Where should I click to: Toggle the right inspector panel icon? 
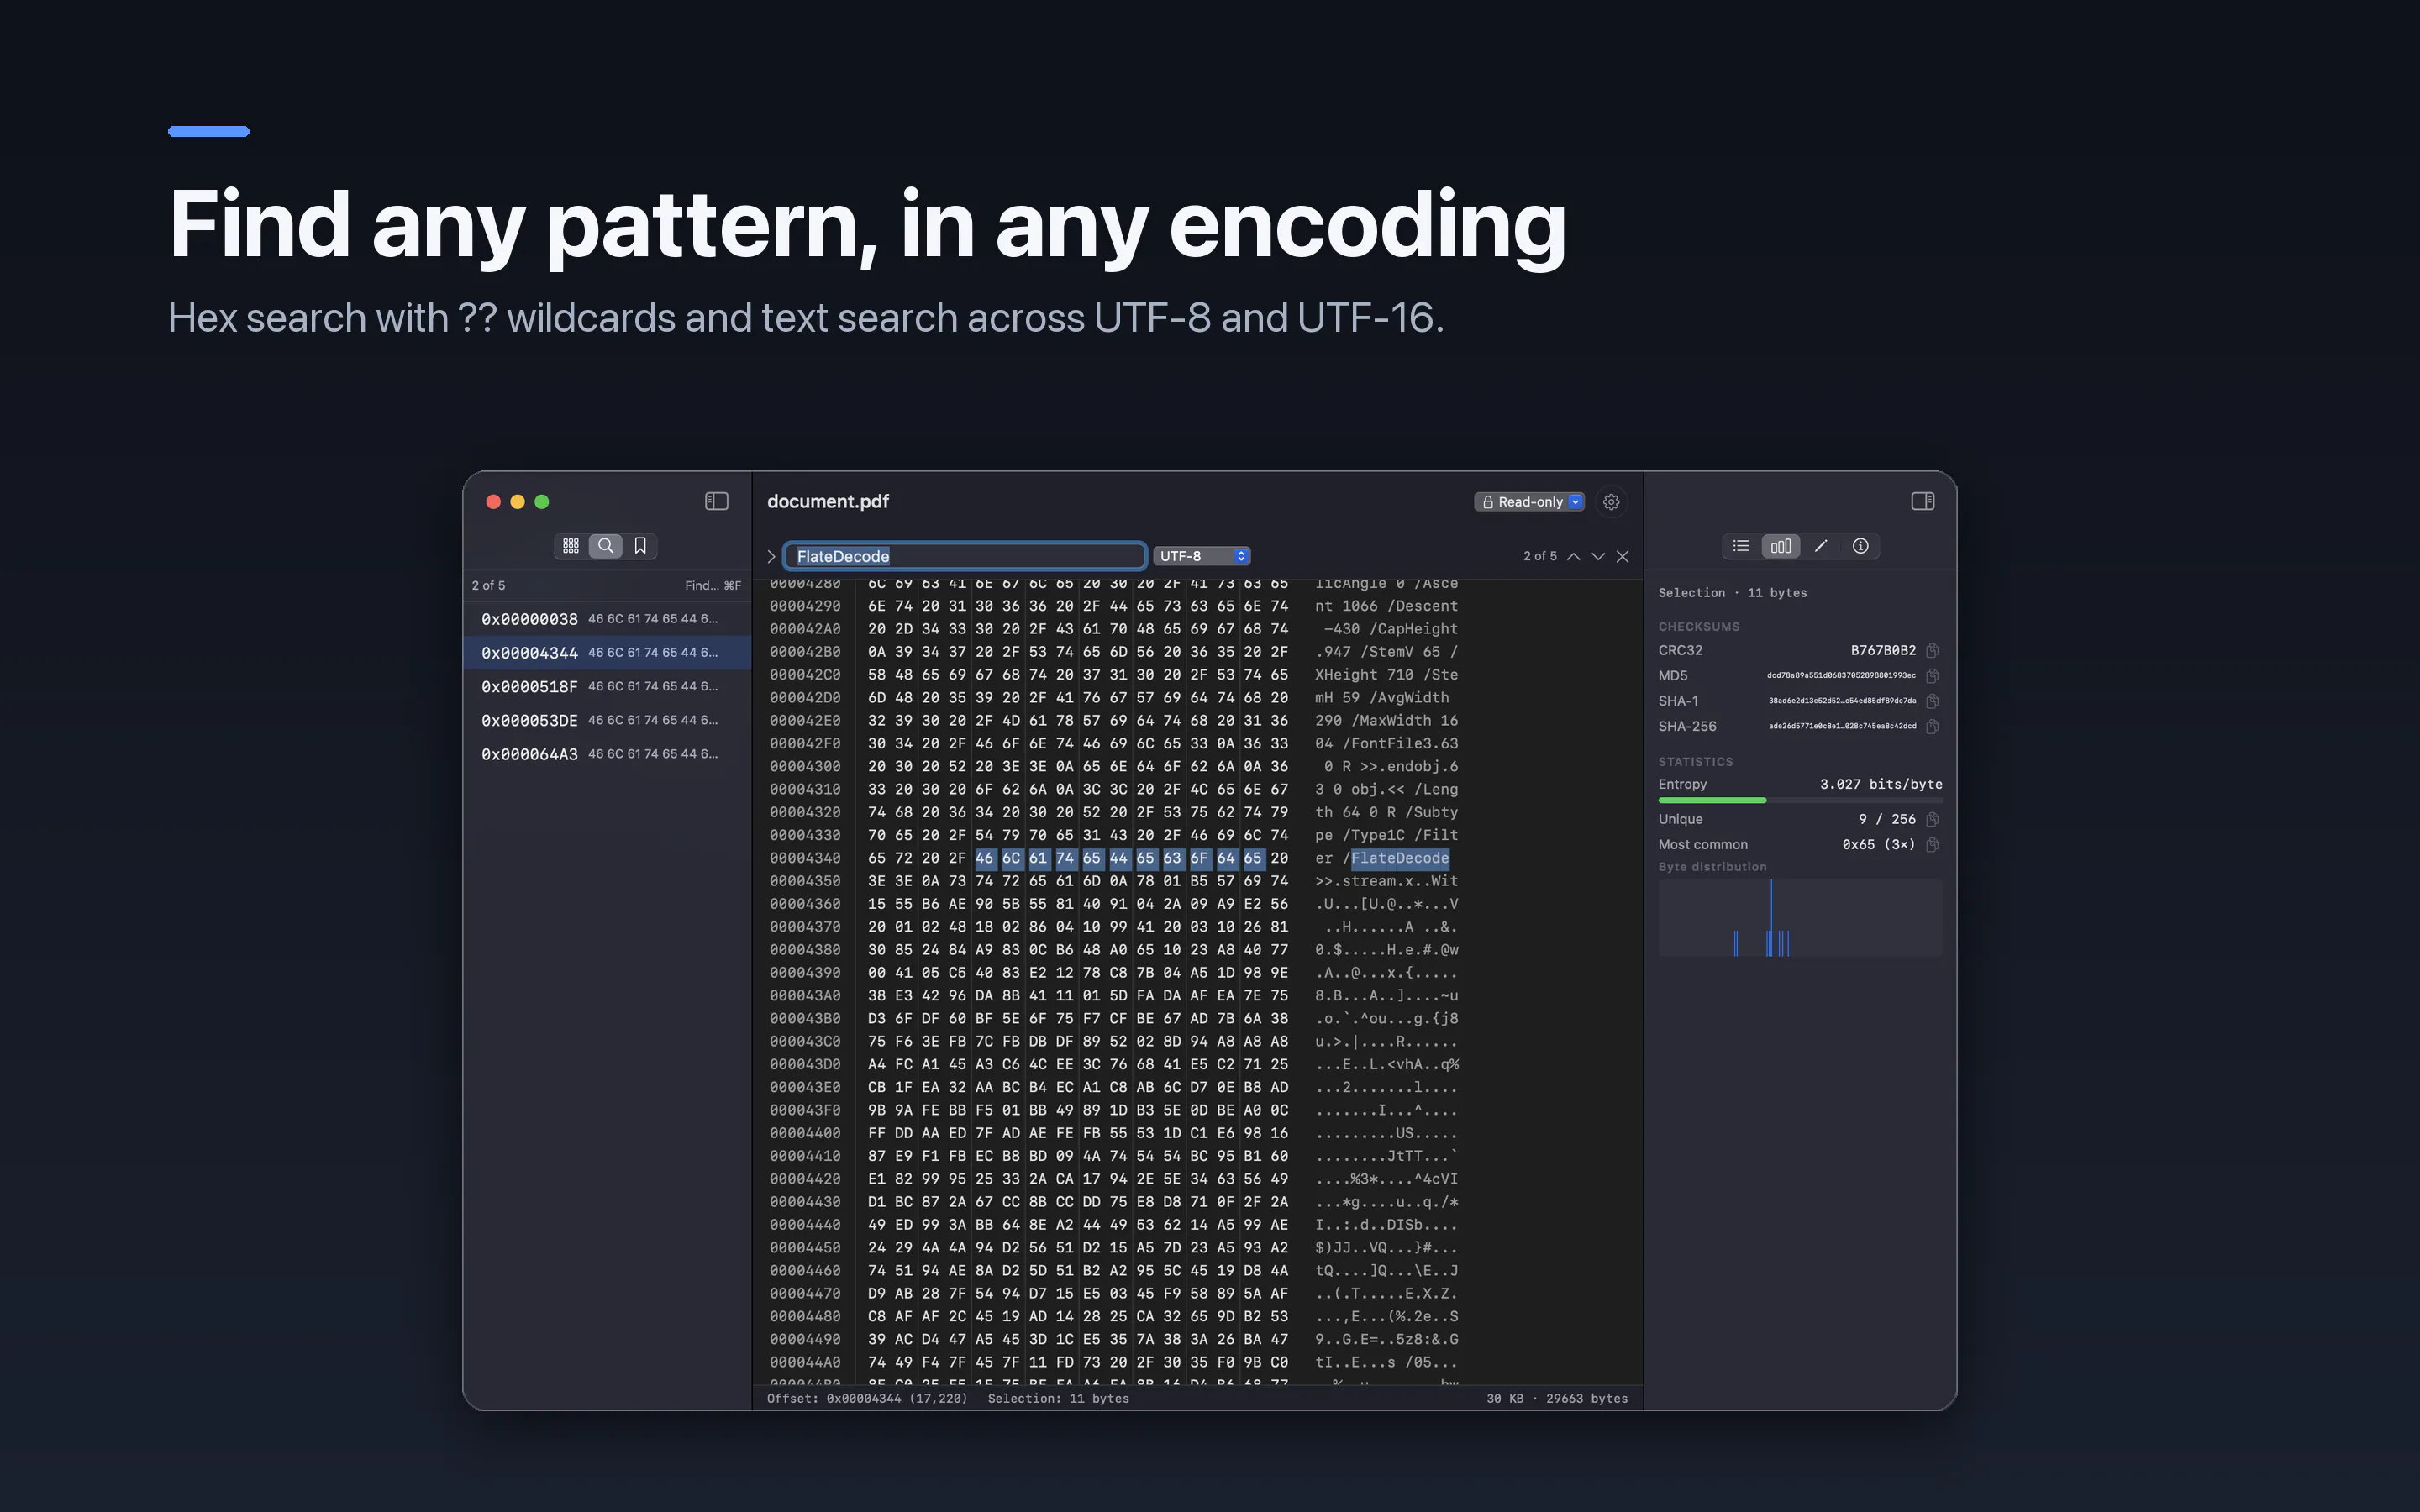1922,501
